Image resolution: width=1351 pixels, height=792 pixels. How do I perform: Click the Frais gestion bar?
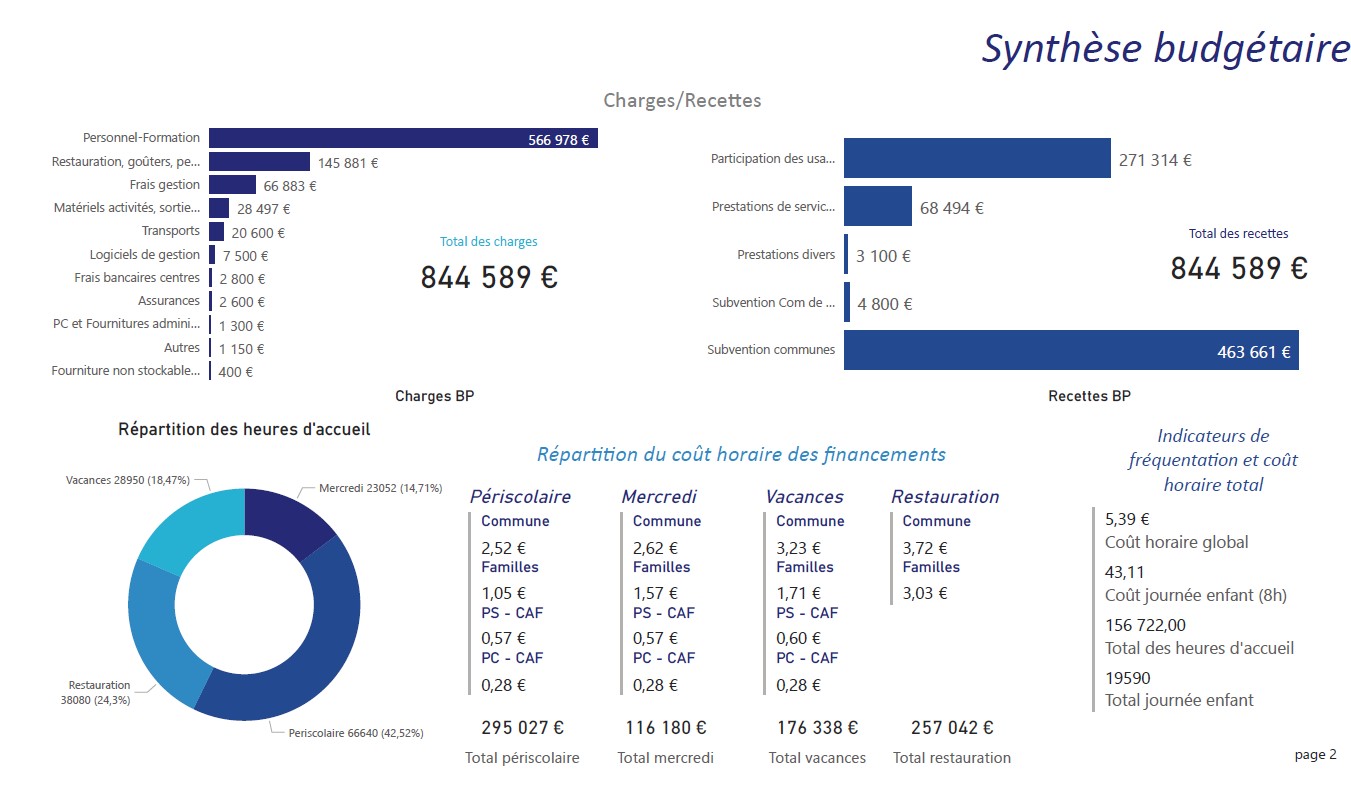click(232, 185)
